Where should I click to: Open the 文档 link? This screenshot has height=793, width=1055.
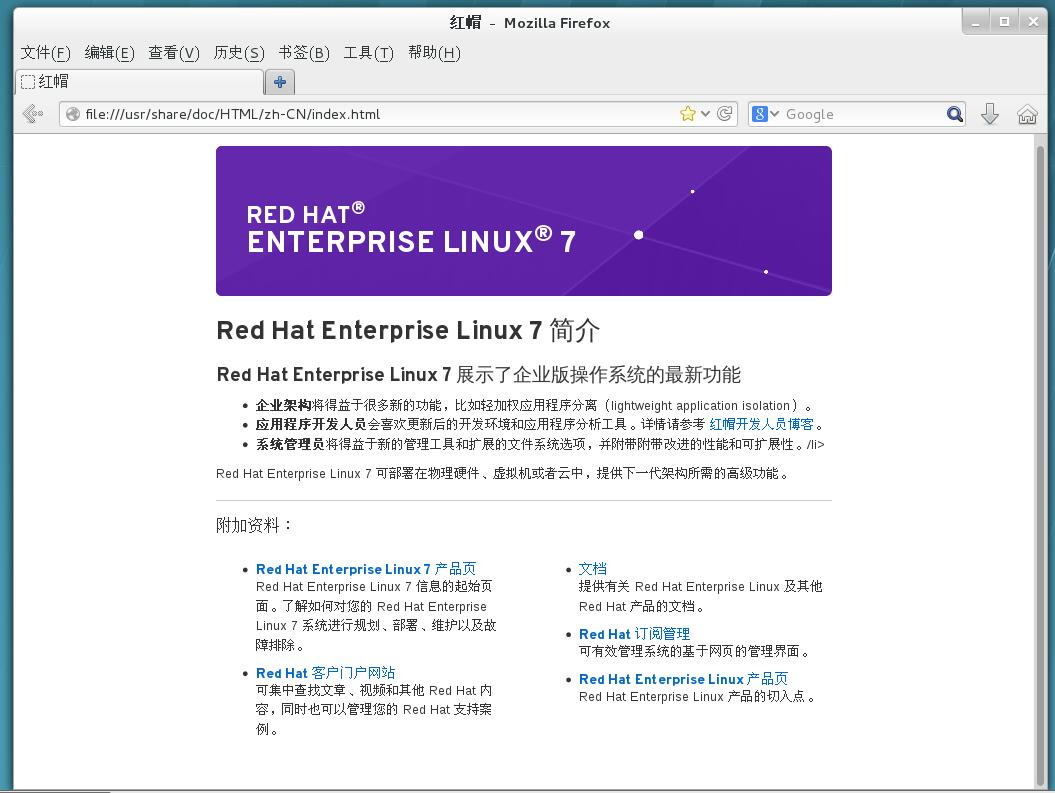coord(592,569)
